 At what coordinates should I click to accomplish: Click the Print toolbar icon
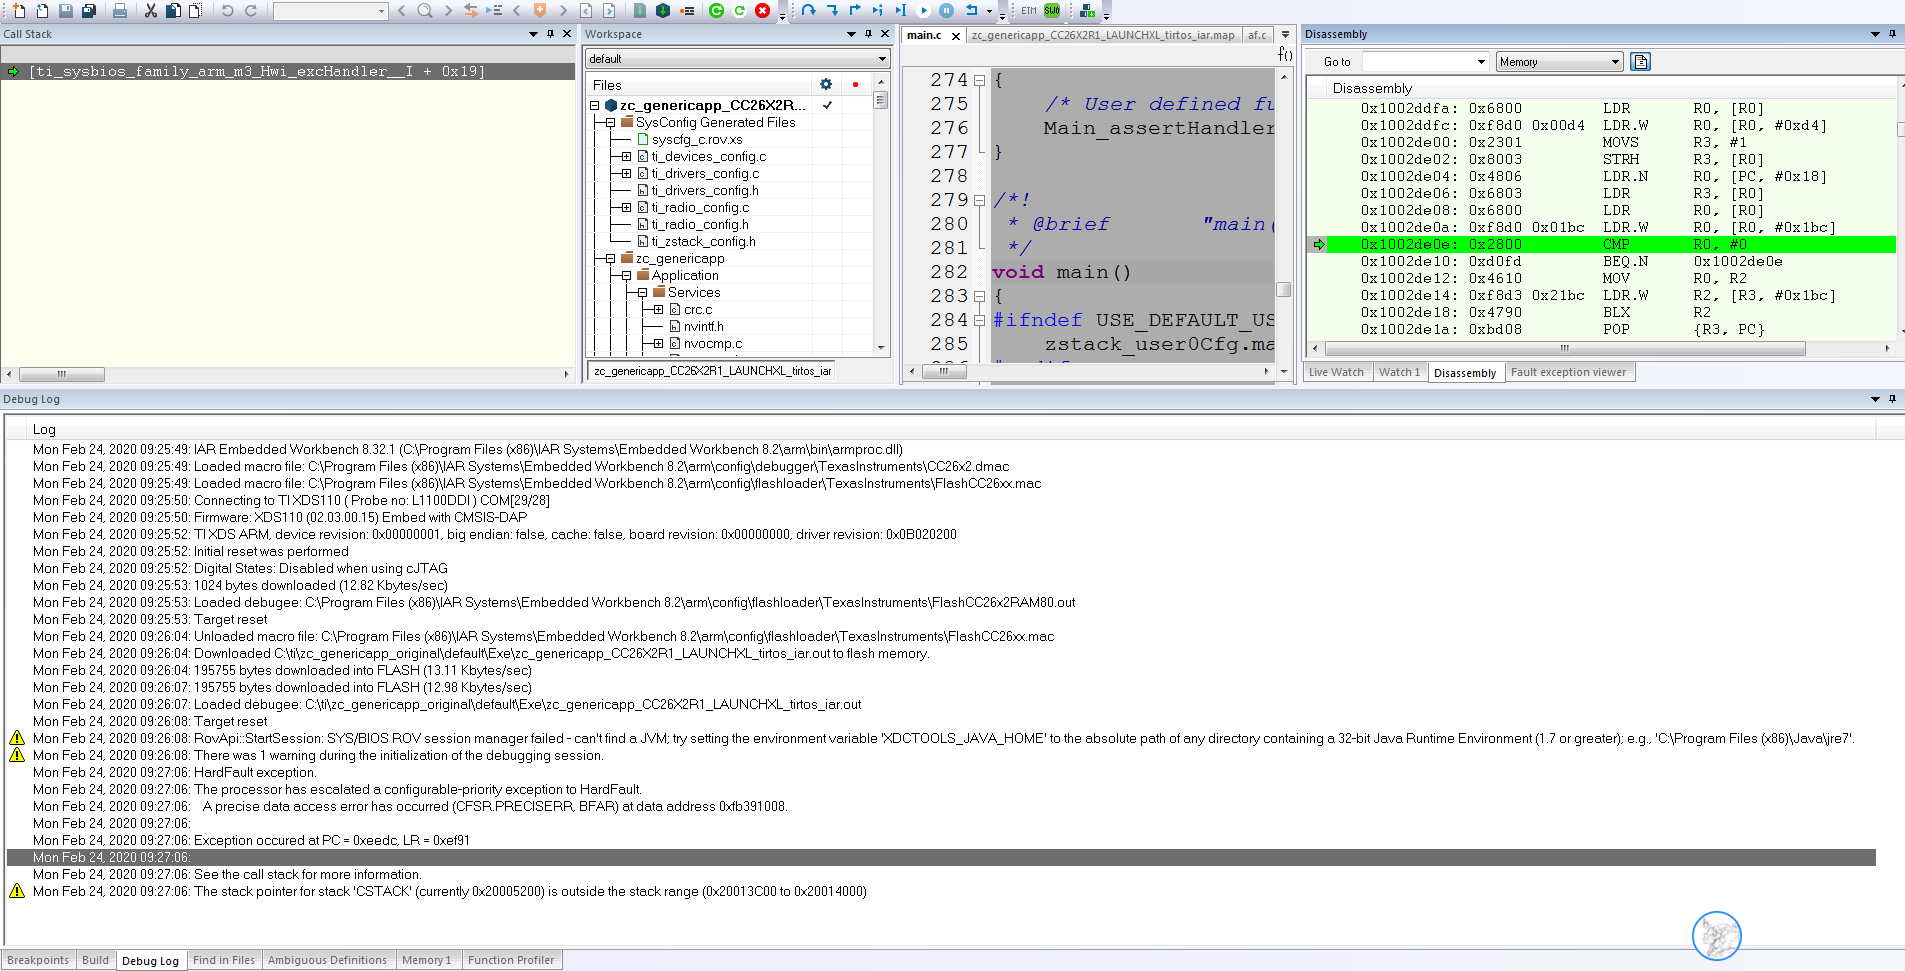point(120,11)
